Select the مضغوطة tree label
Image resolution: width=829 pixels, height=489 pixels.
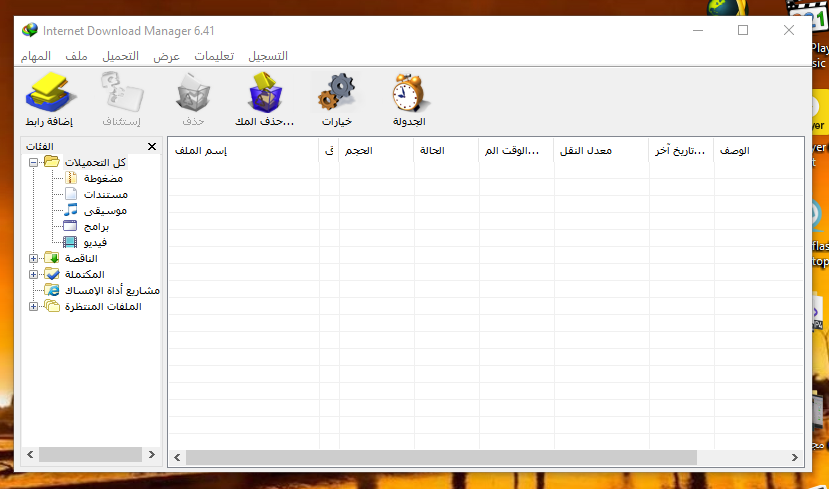click(x=103, y=179)
